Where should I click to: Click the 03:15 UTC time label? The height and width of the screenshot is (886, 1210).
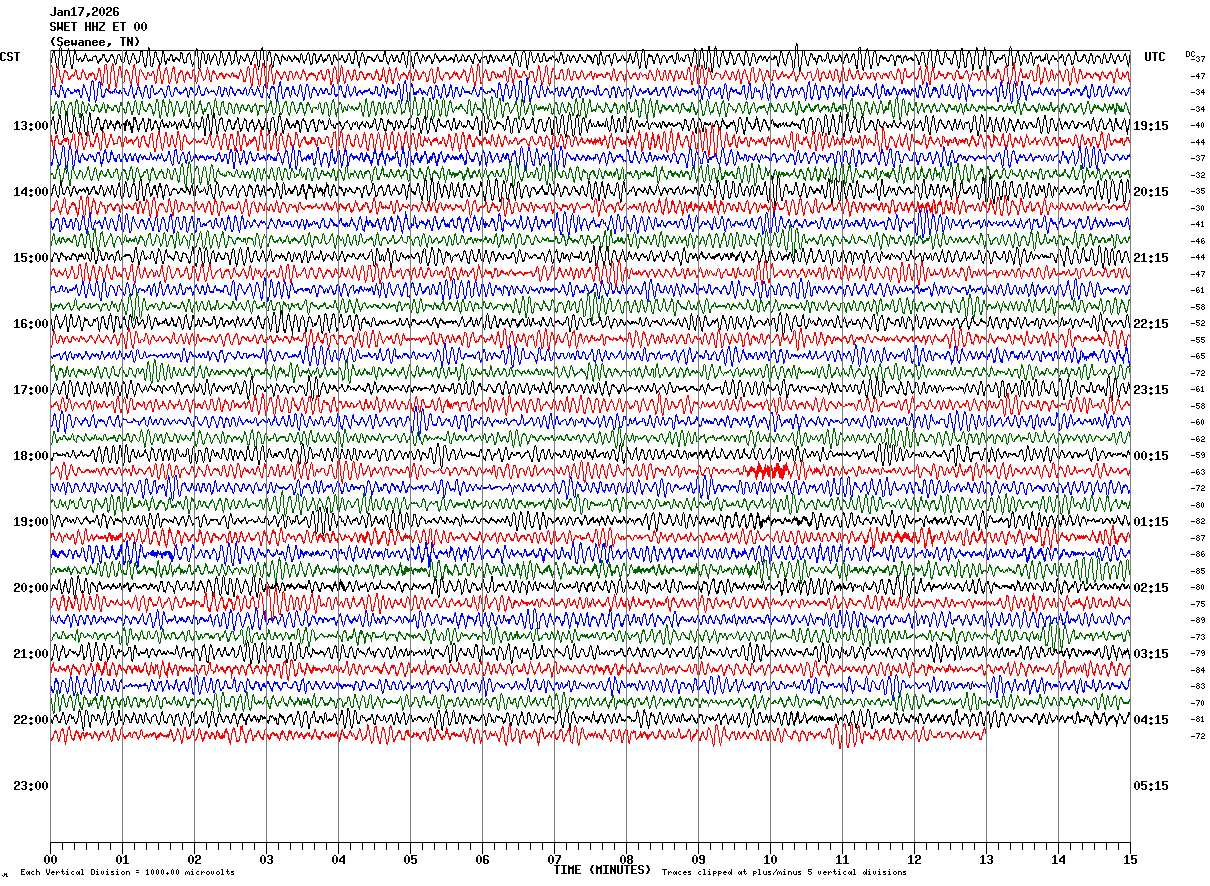(1150, 654)
